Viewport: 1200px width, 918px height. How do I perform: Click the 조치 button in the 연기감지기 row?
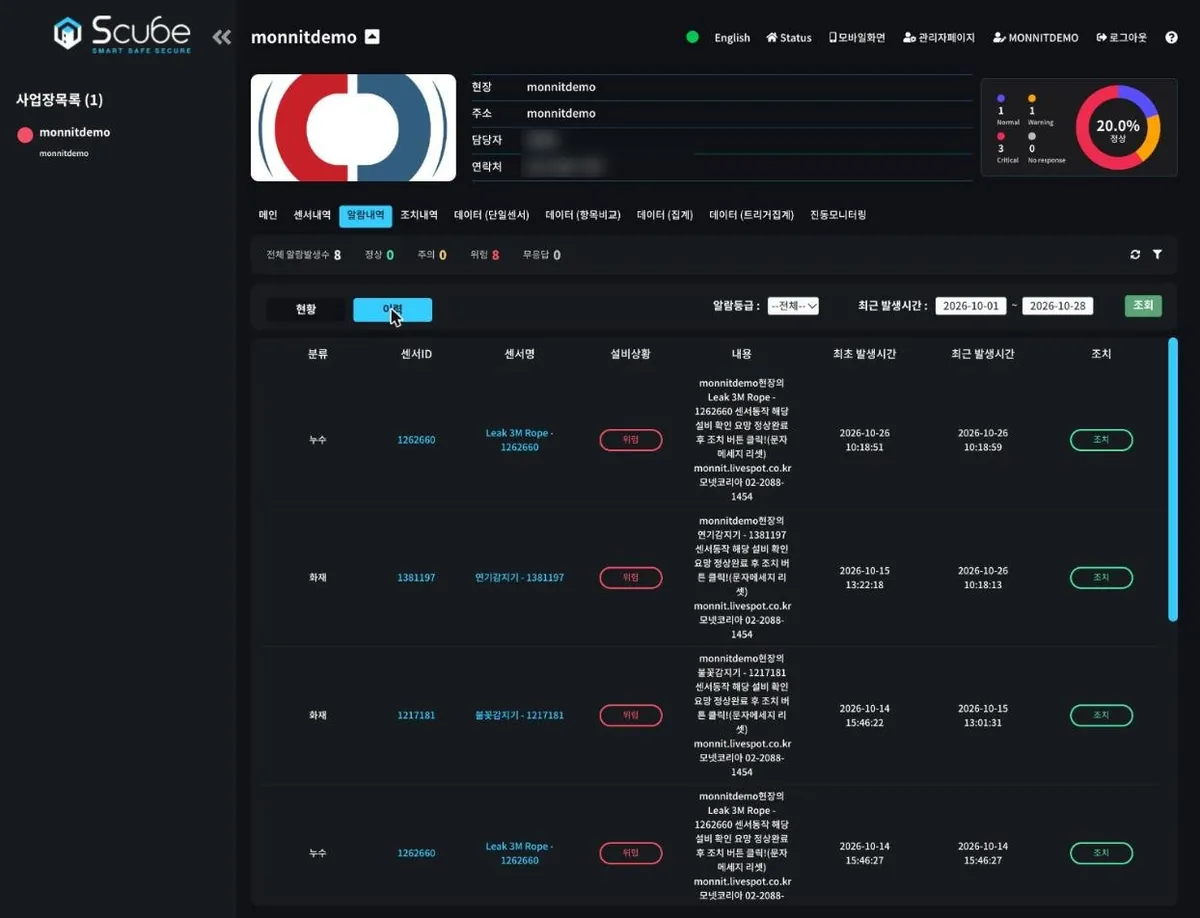pos(1101,578)
